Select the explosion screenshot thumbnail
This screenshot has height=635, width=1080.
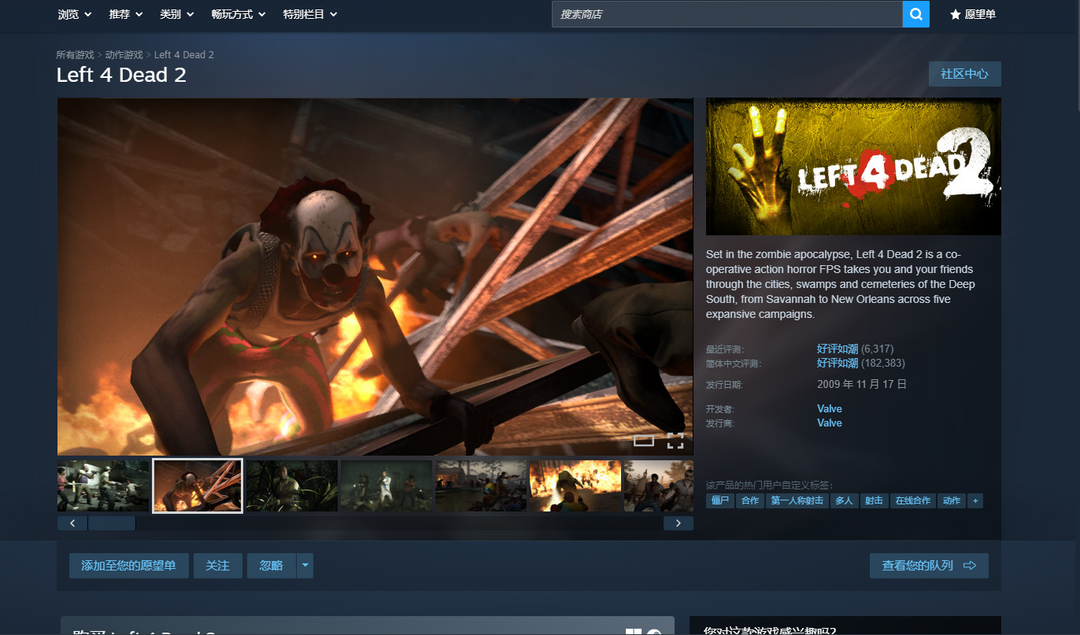(575, 485)
